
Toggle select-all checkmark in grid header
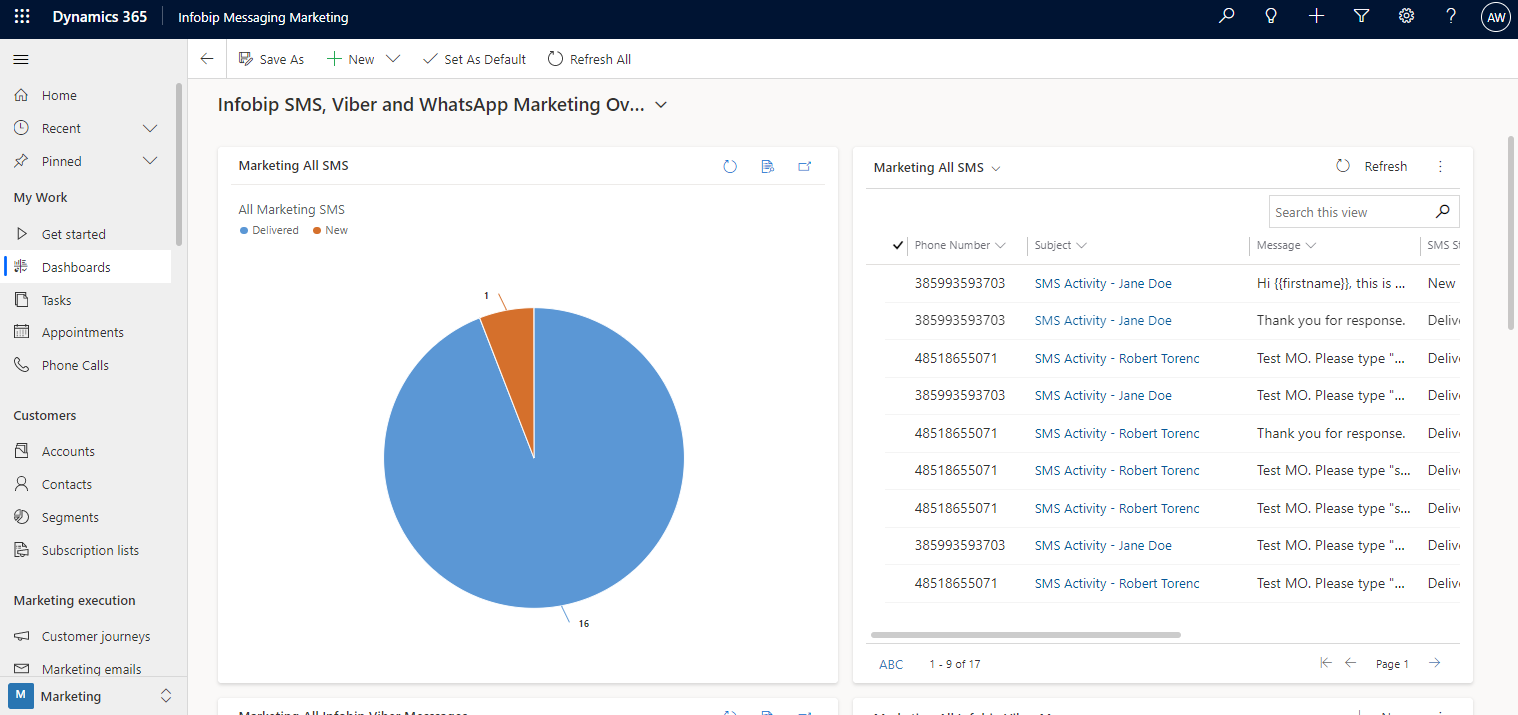898,245
